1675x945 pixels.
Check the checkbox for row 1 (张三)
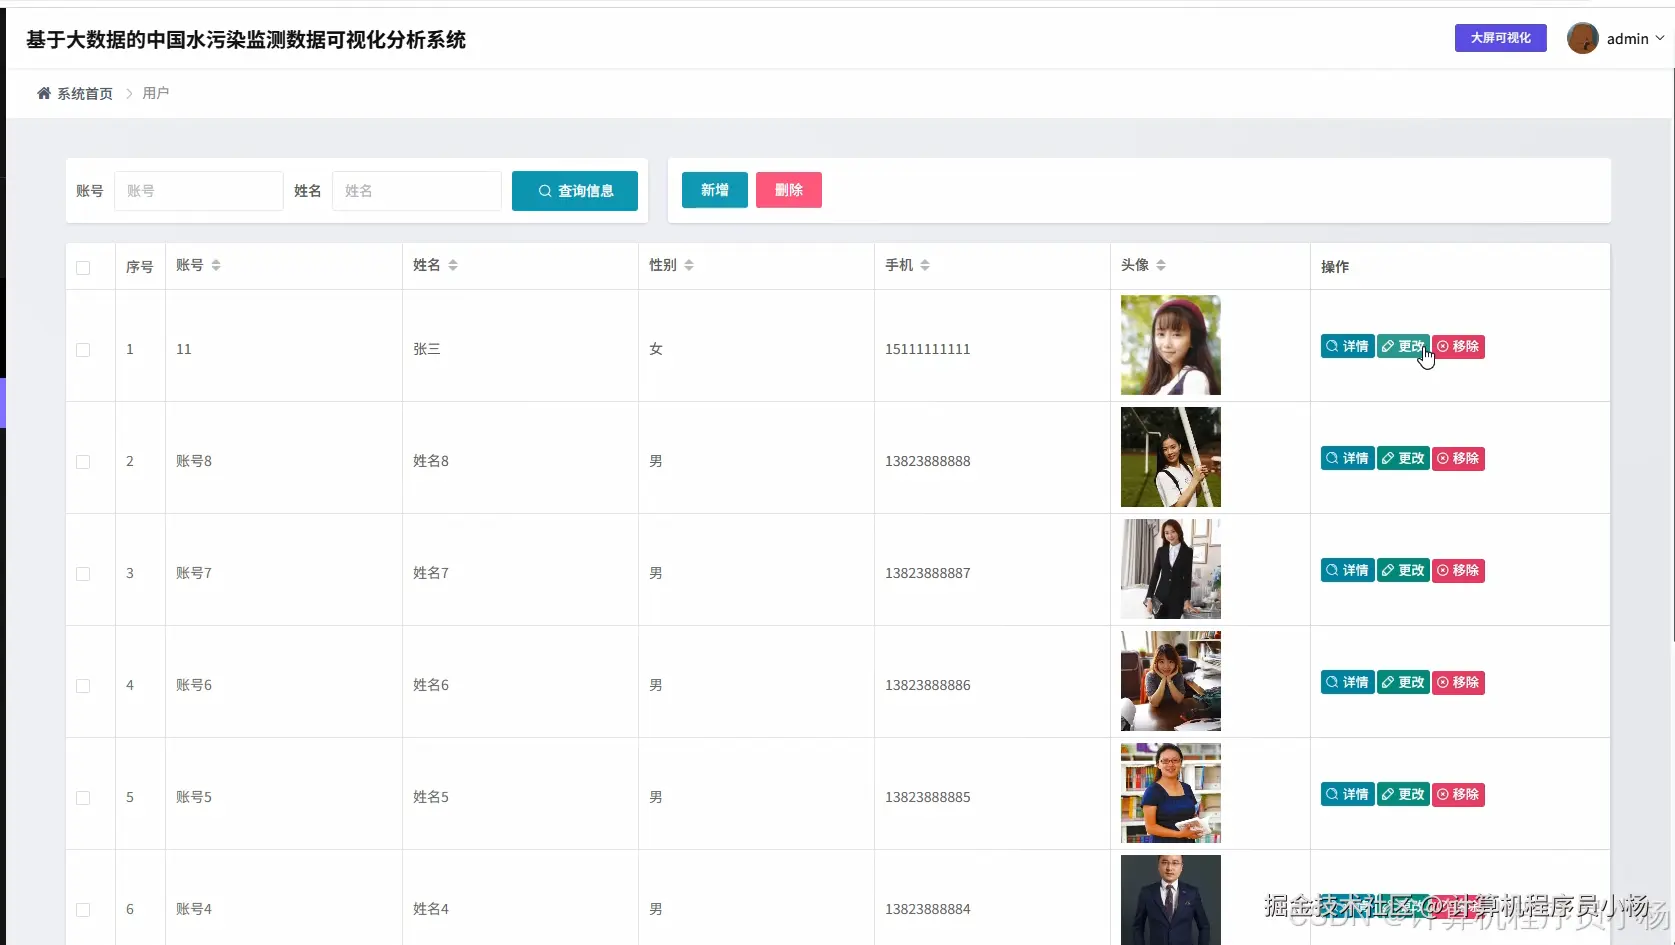(x=83, y=350)
